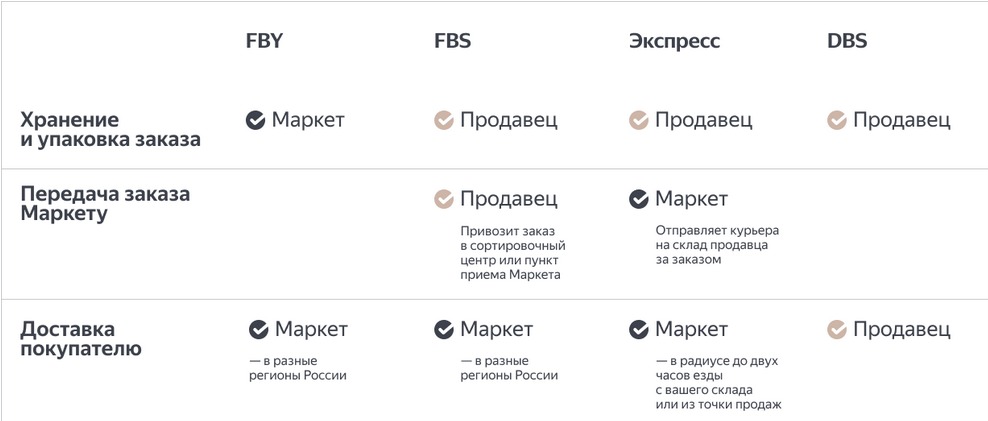Click the Доставка покупателю row label

tap(81, 339)
